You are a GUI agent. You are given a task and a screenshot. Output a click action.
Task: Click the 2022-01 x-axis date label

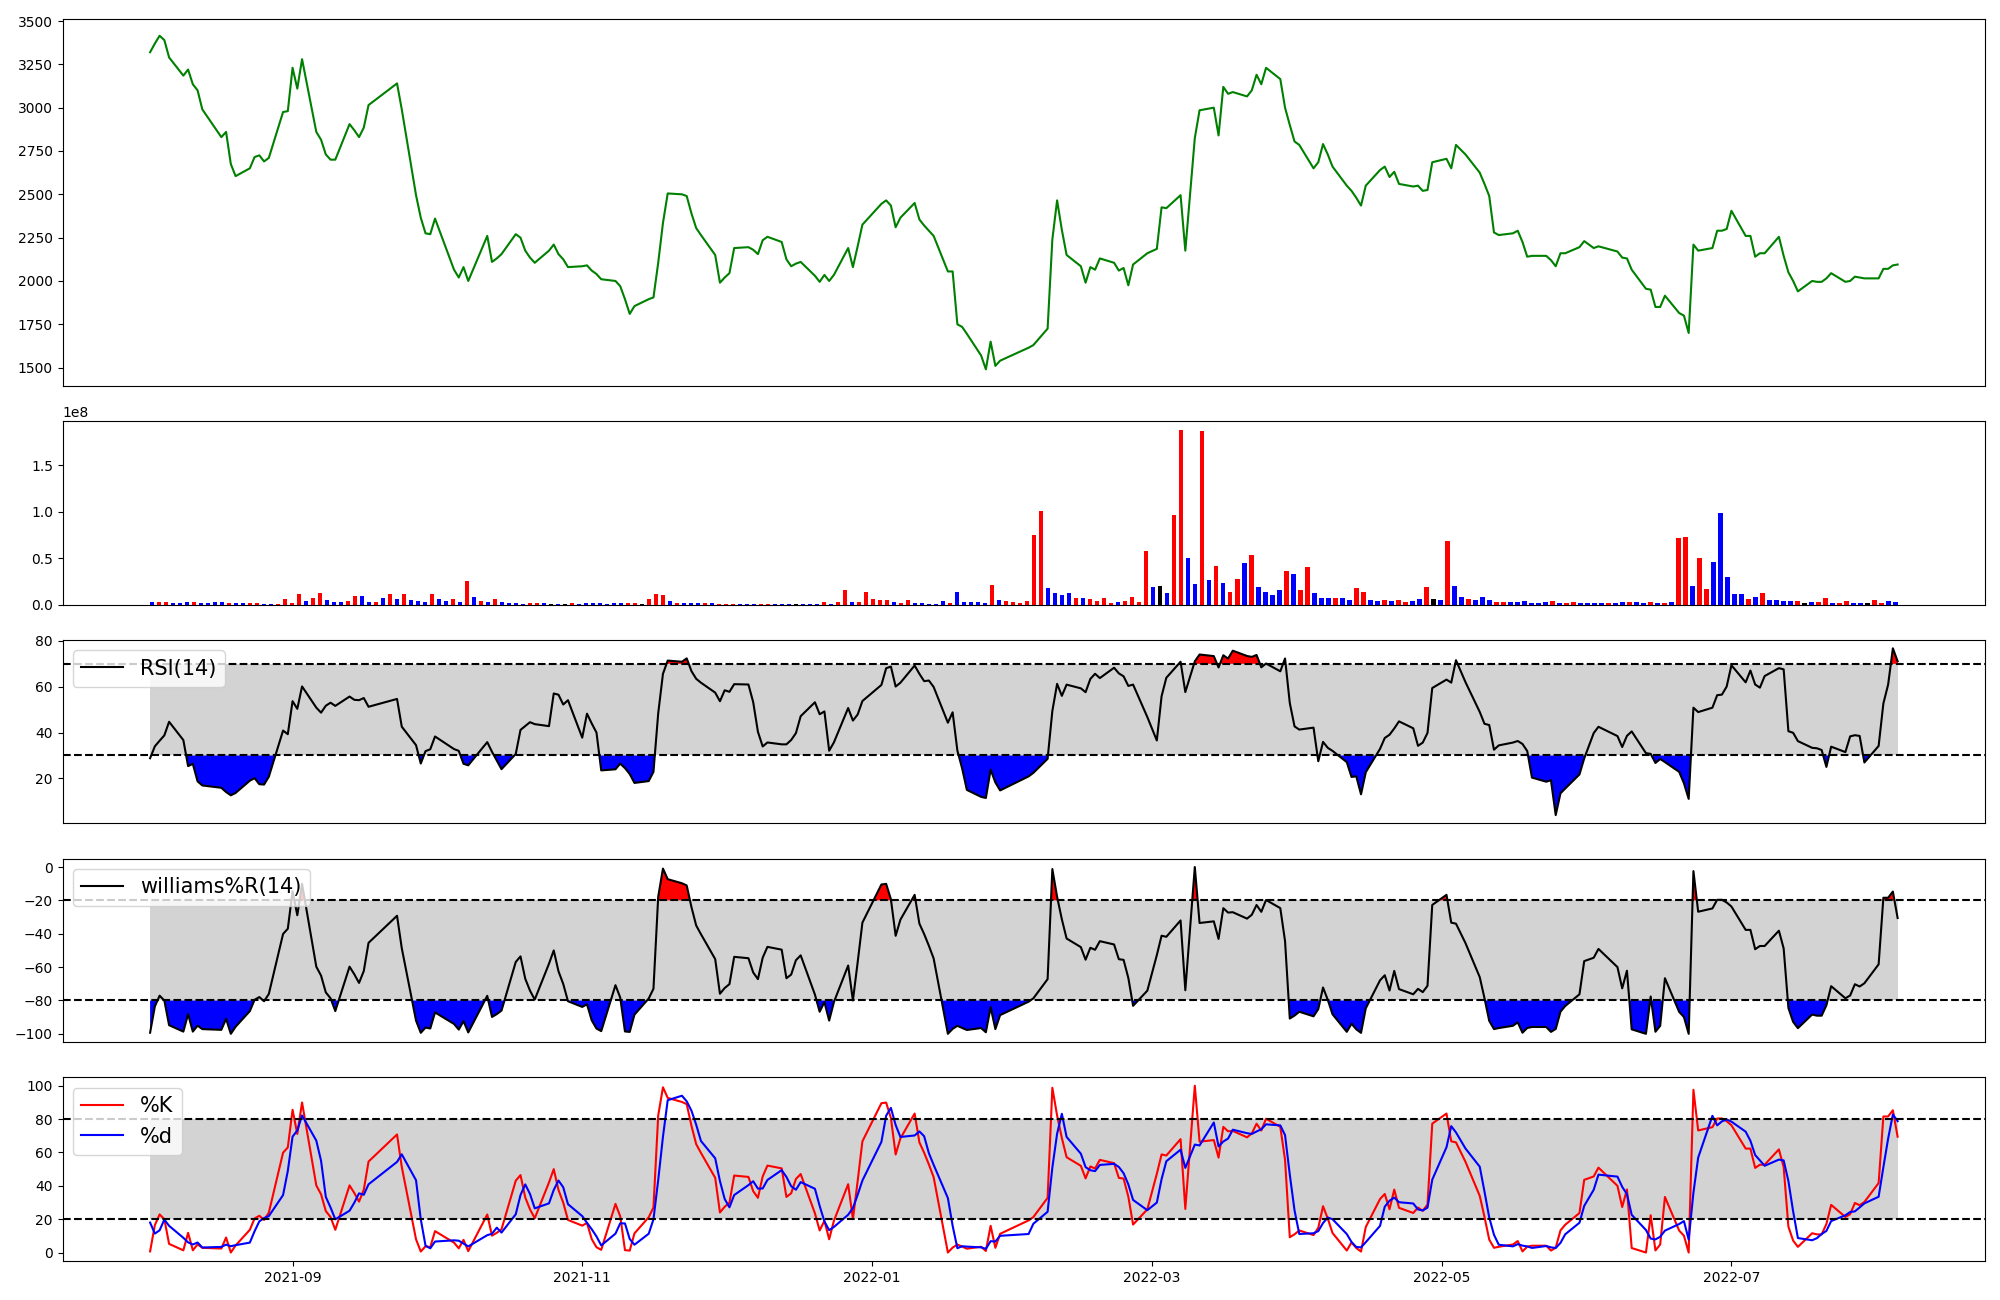[x=872, y=1277]
